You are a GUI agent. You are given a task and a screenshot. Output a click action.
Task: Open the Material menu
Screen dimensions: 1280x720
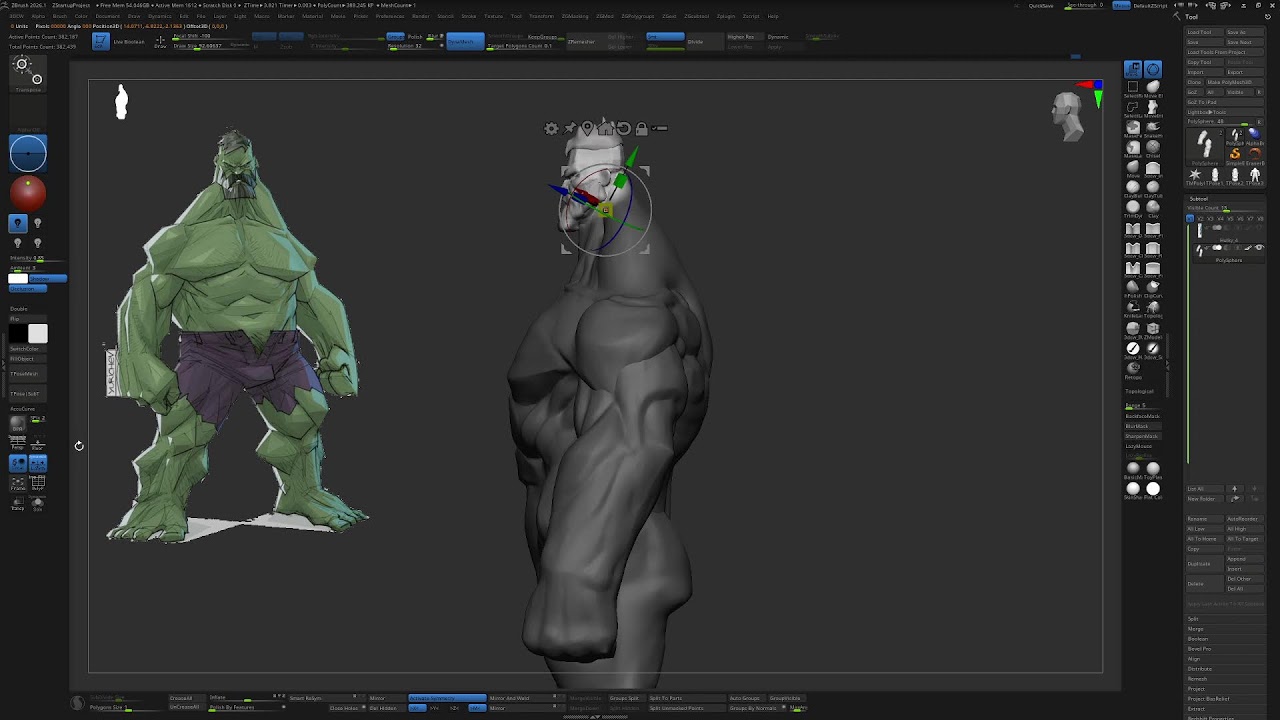click(x=312, y=16)
